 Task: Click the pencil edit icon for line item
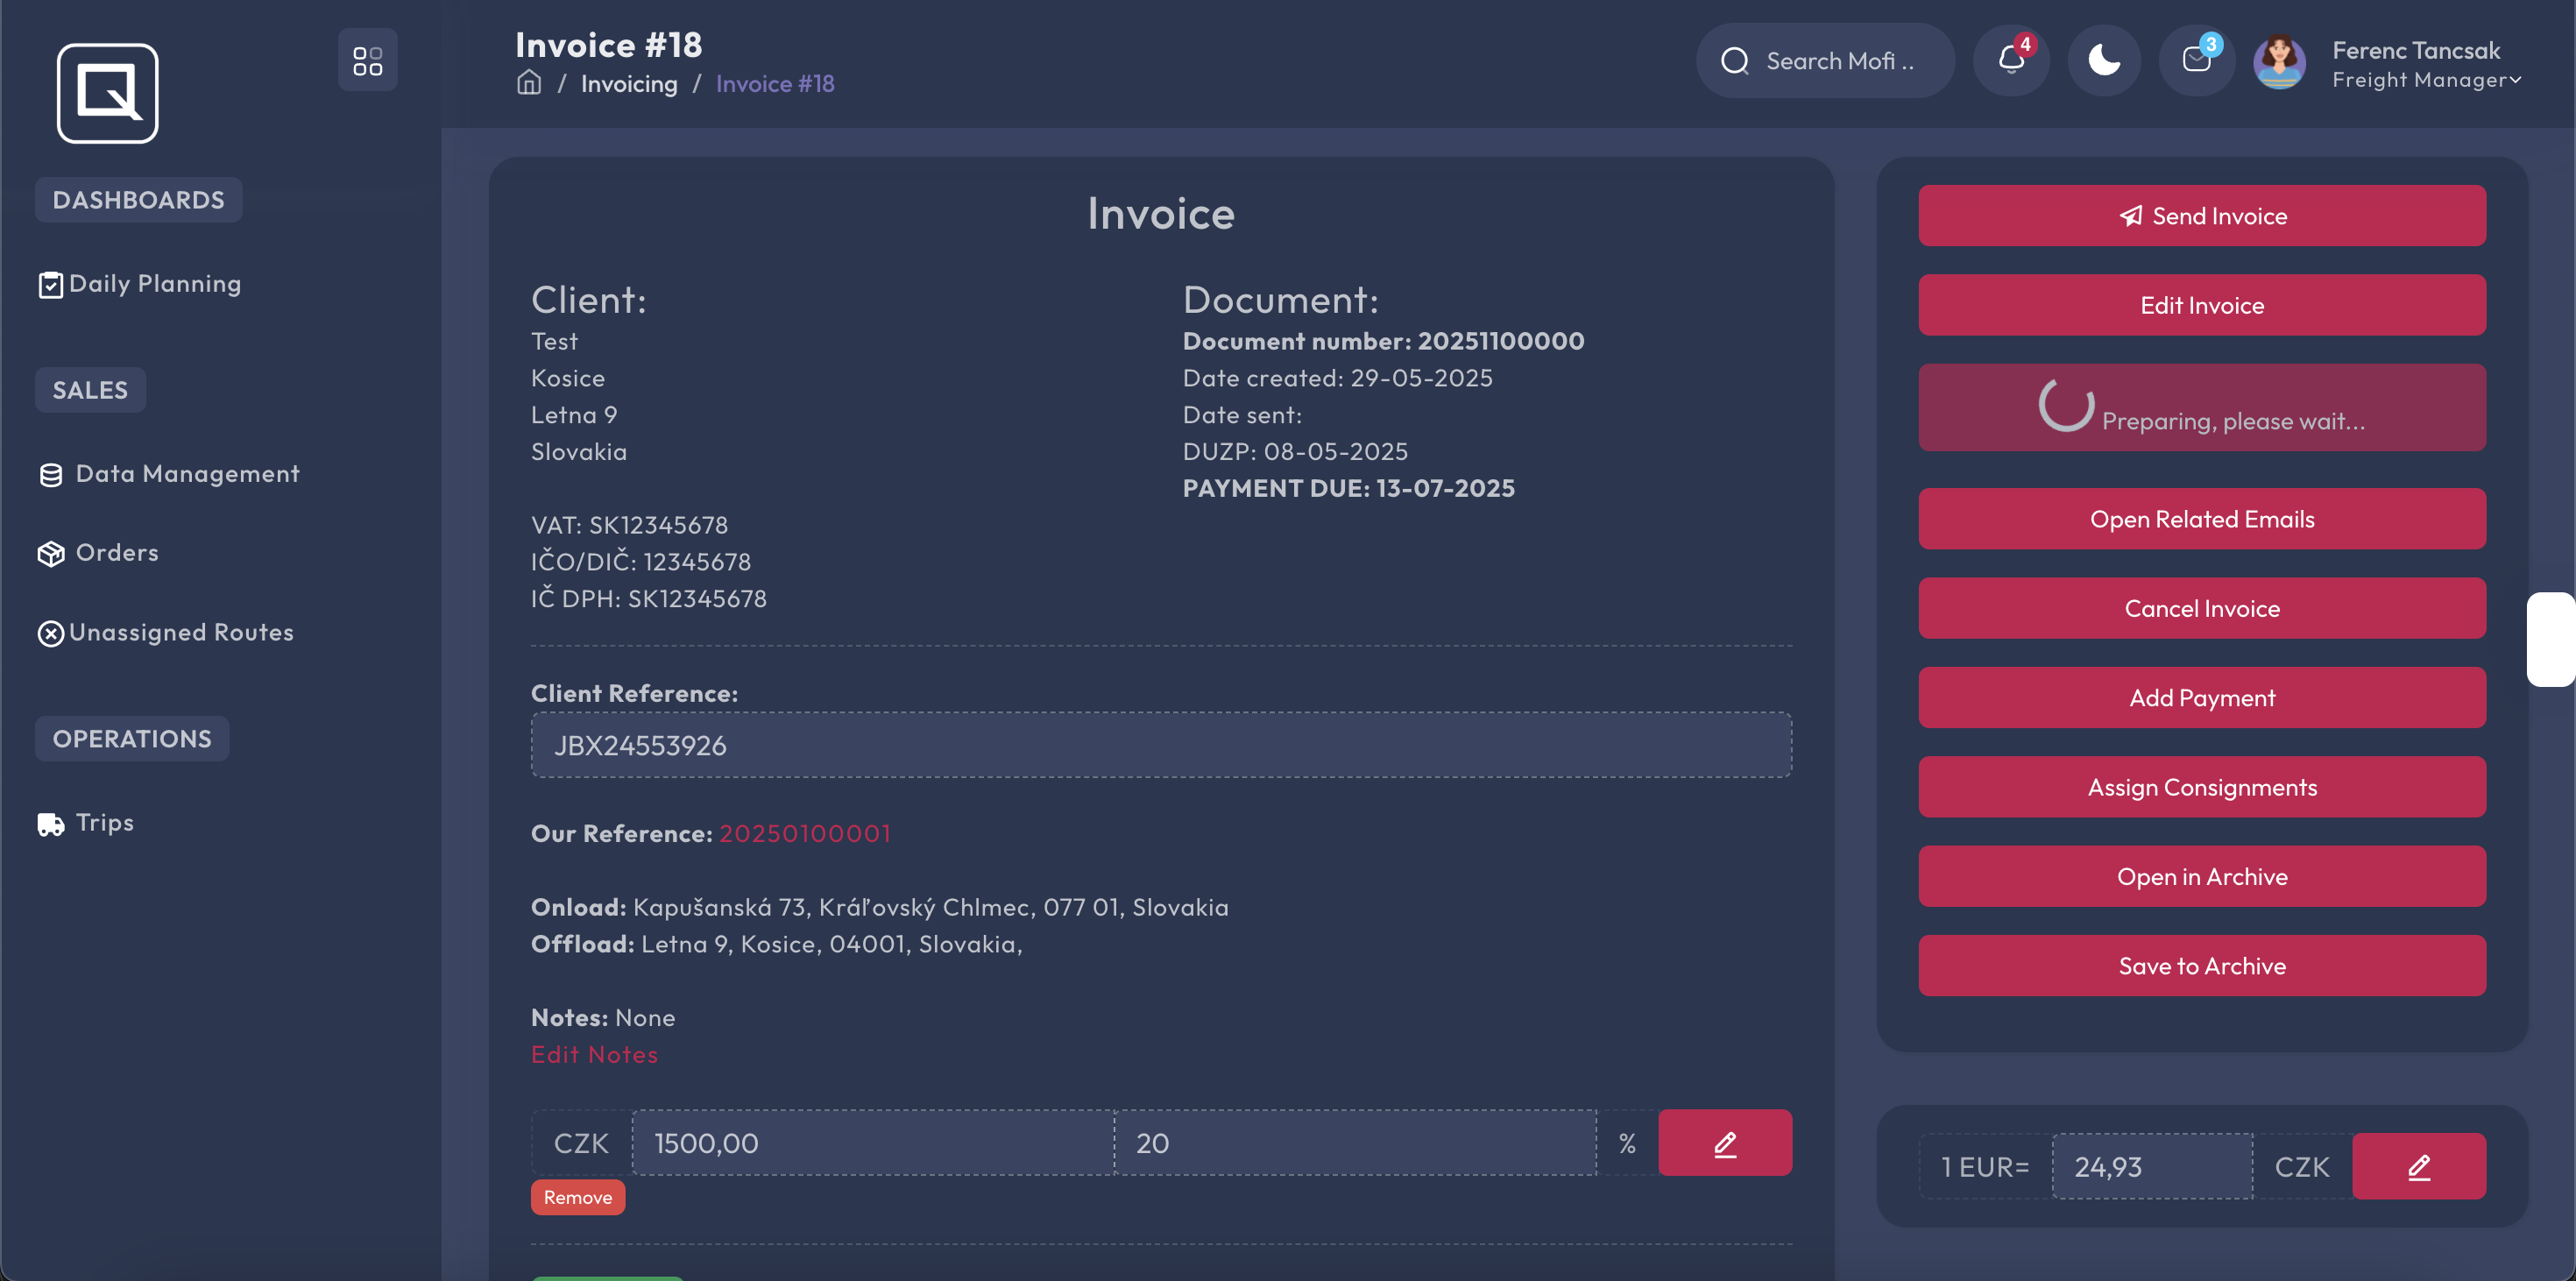[1725, 1143]
